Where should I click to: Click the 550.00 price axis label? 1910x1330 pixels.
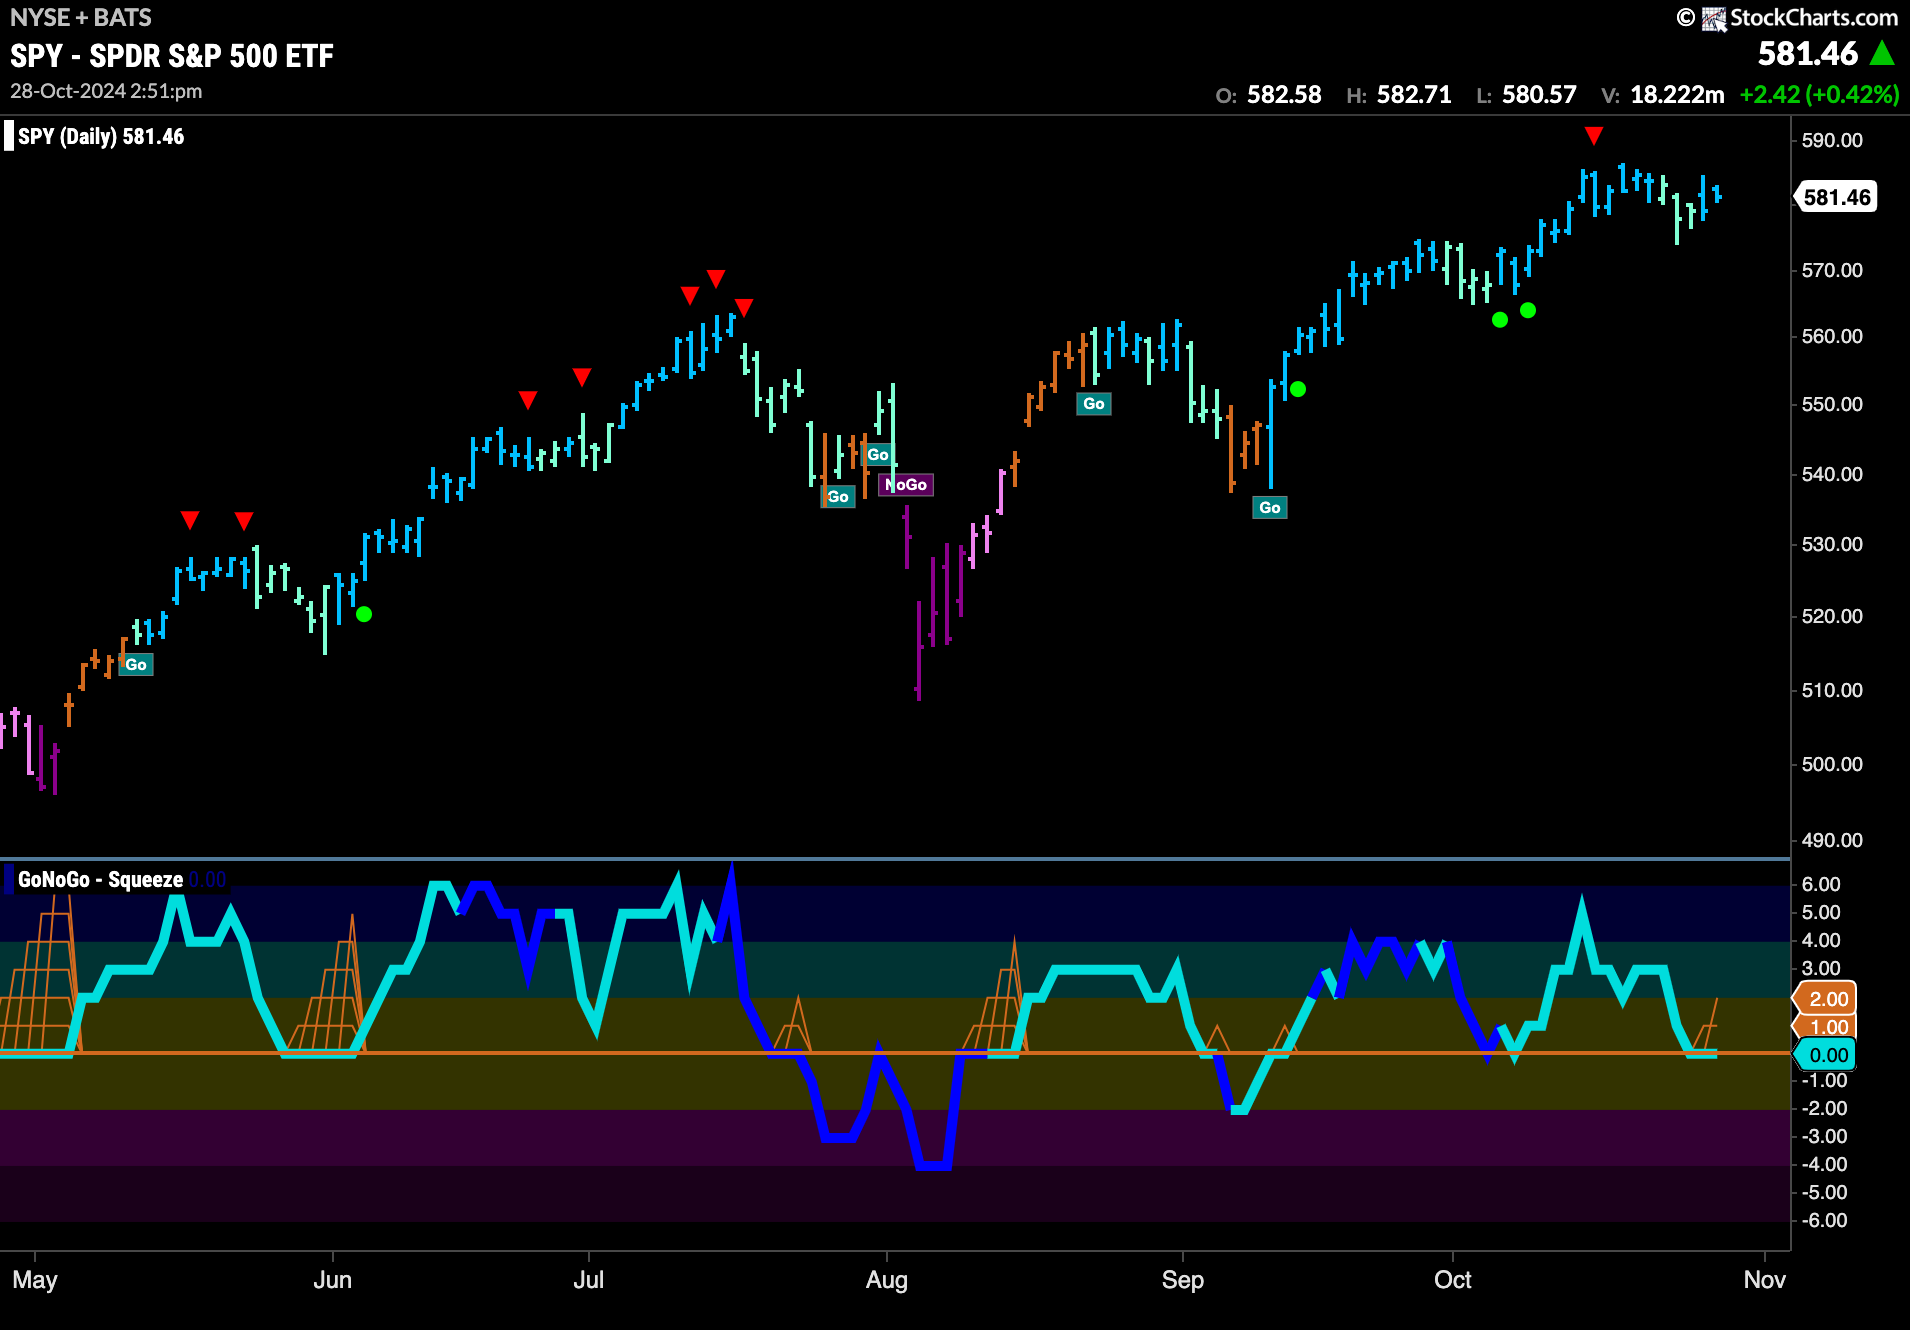pos(1832,404)
